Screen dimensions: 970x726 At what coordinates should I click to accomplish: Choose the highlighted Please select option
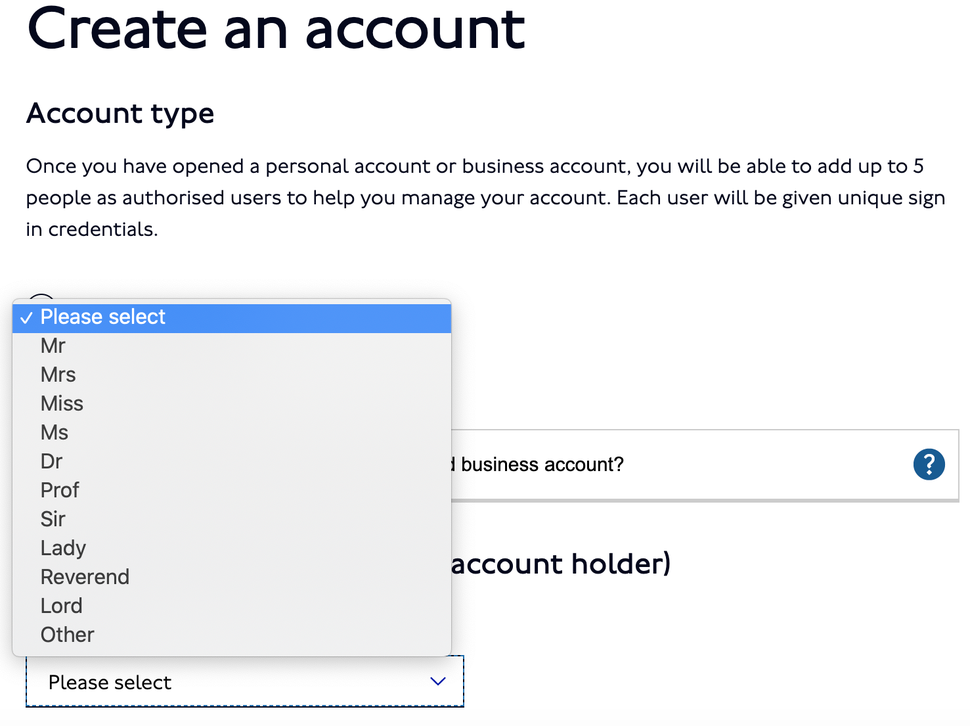[232, 317]
